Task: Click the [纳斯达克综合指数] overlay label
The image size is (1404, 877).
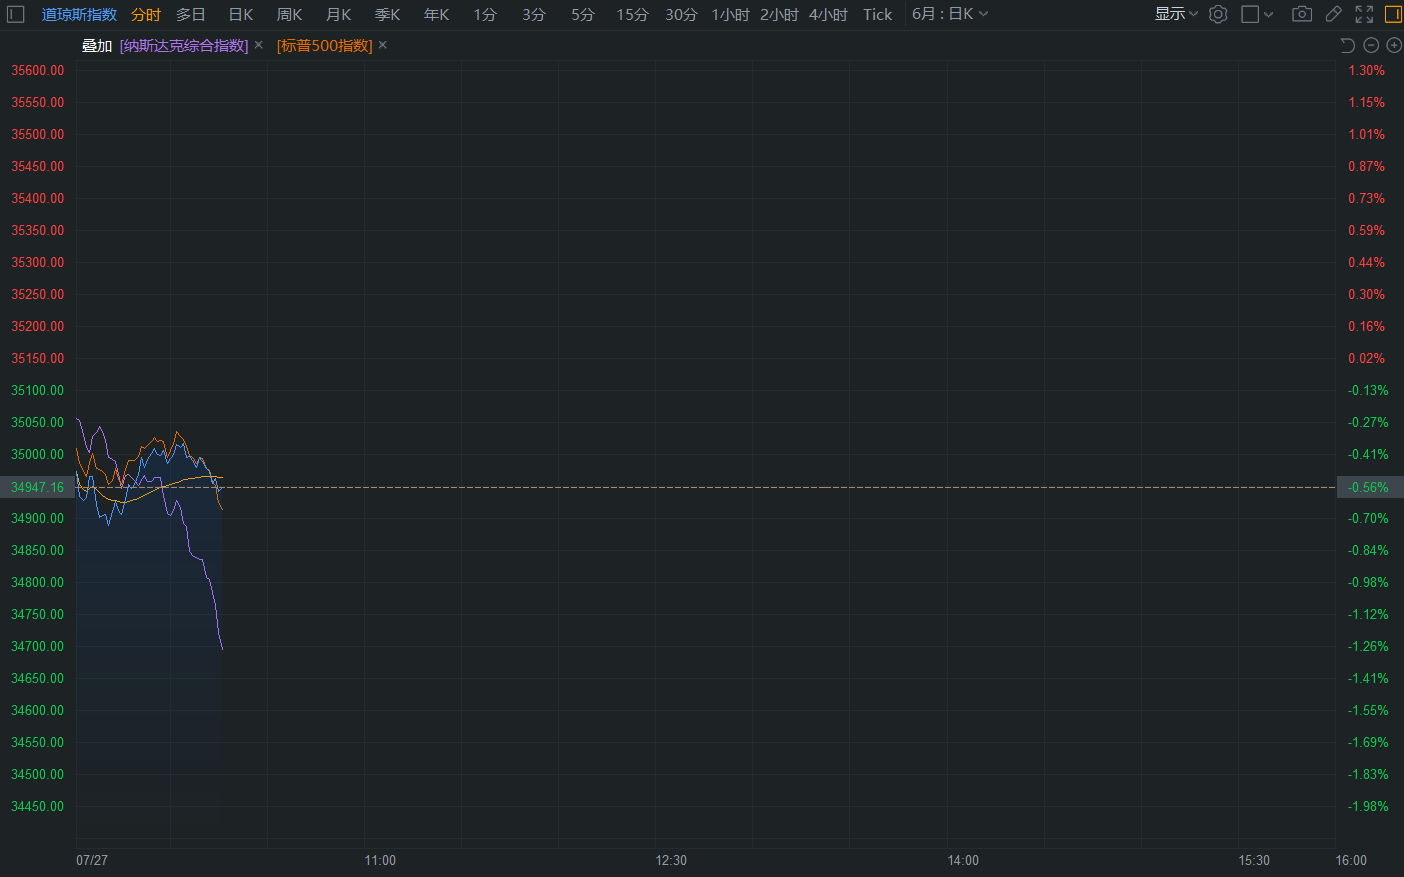Action: pos(184,46)
